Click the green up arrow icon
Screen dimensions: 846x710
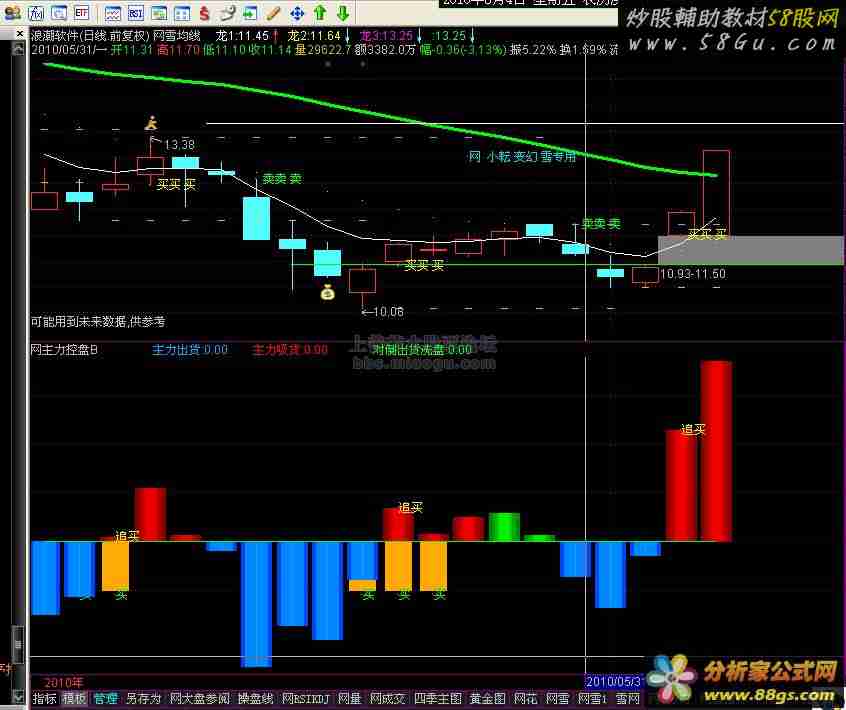click(x=320, y=12)
